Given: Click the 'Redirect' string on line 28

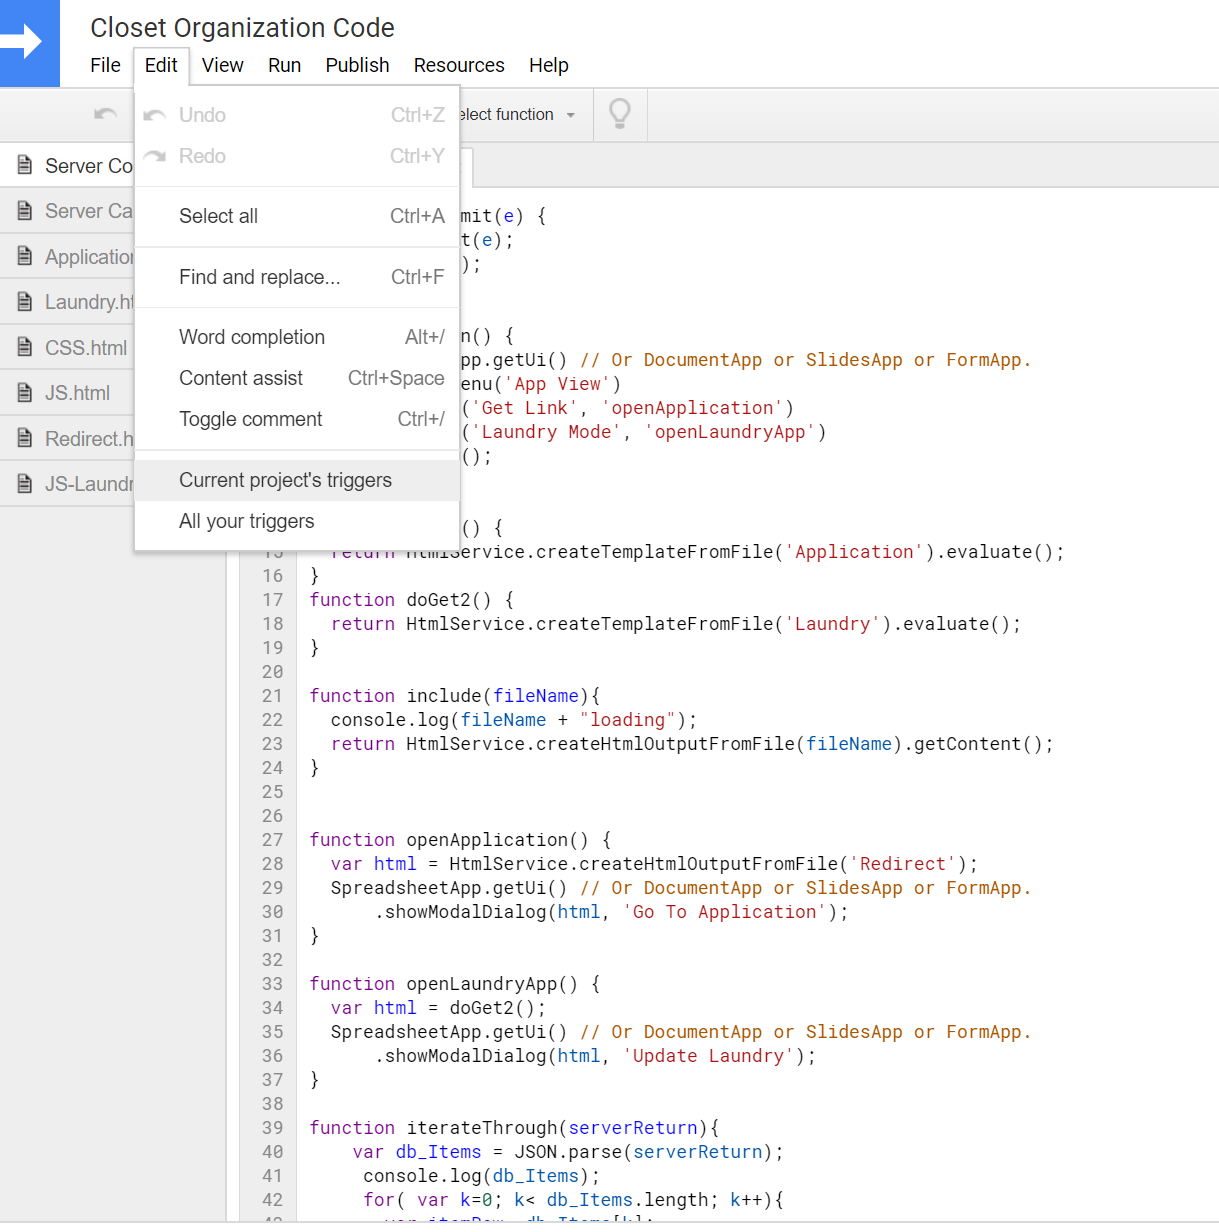Looking at the screenshot, I should click(x=903, y=864).
